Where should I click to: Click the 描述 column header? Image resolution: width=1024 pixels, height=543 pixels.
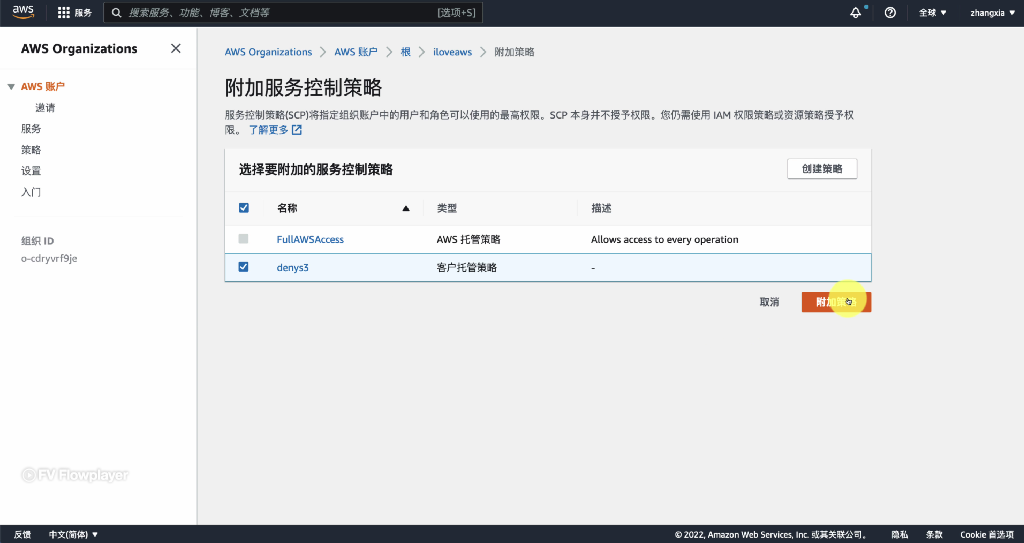(x=601, y=208)
